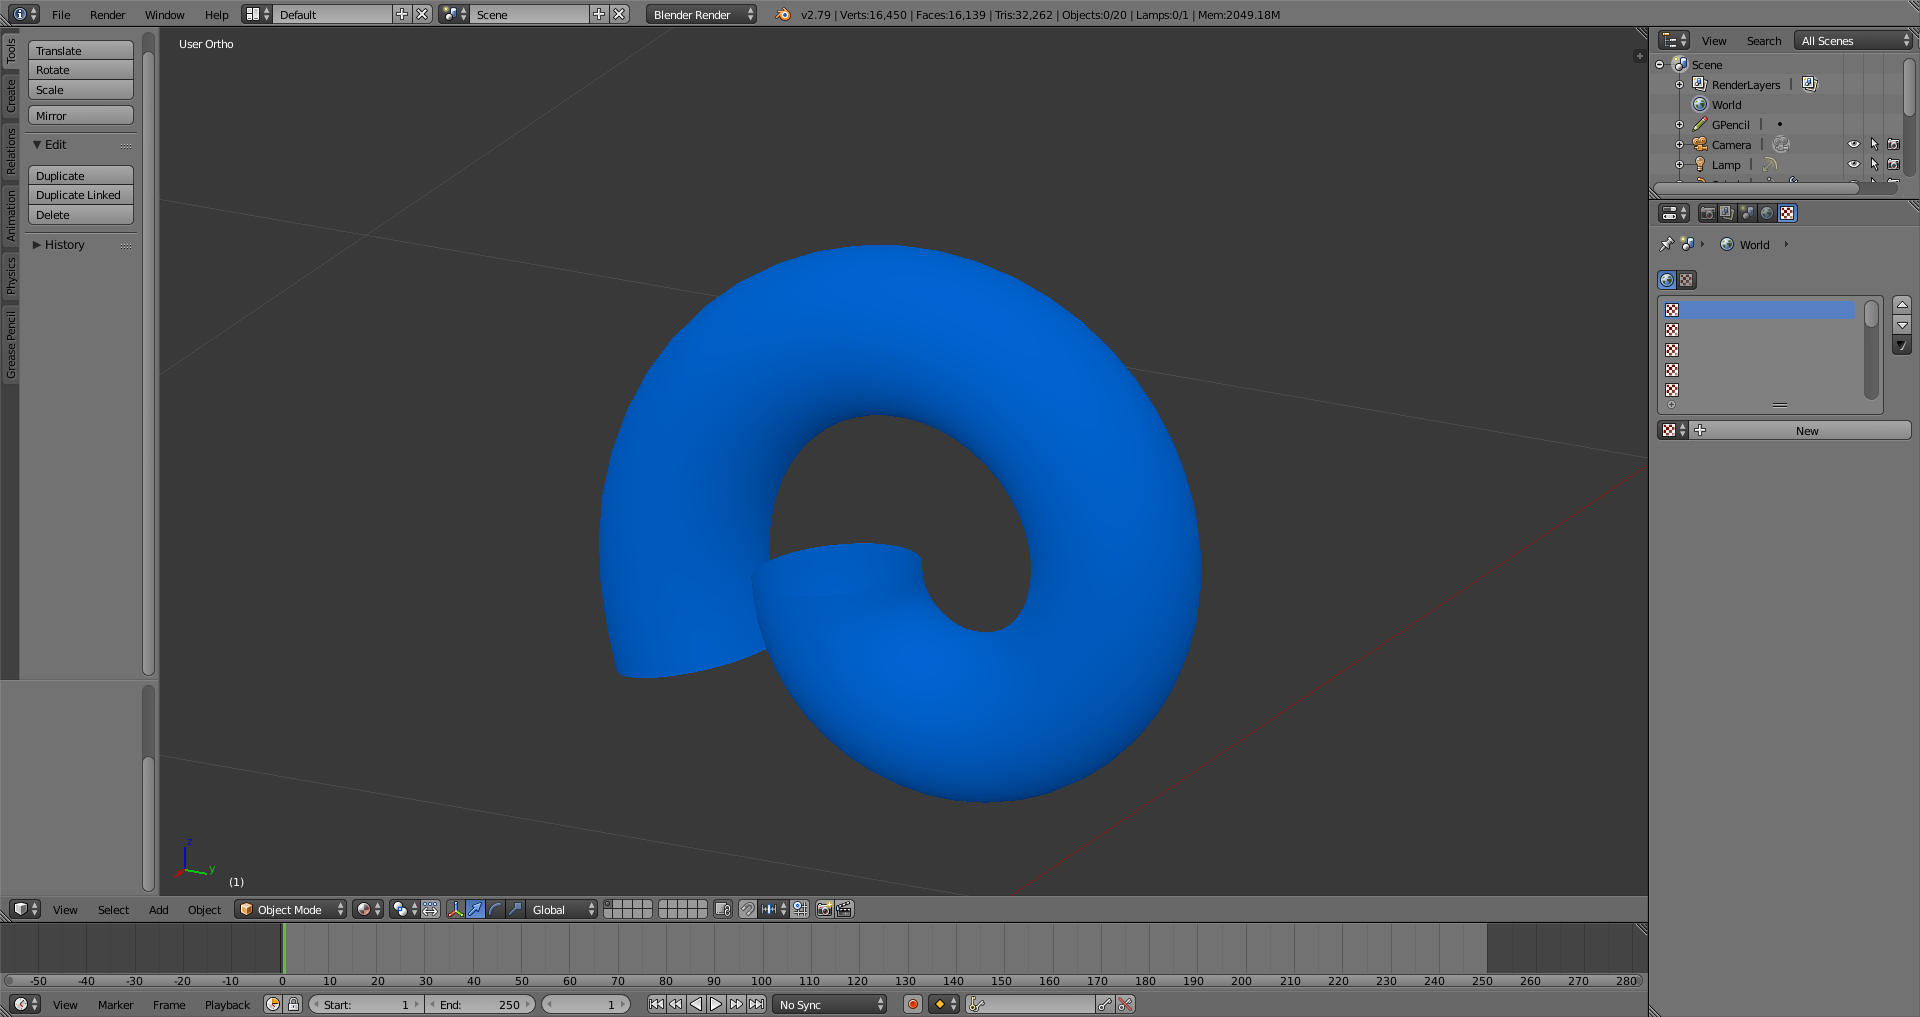Click the End frame field slider
The width and height of the screenshot is (1920, 1017).
coord(480,1004)
